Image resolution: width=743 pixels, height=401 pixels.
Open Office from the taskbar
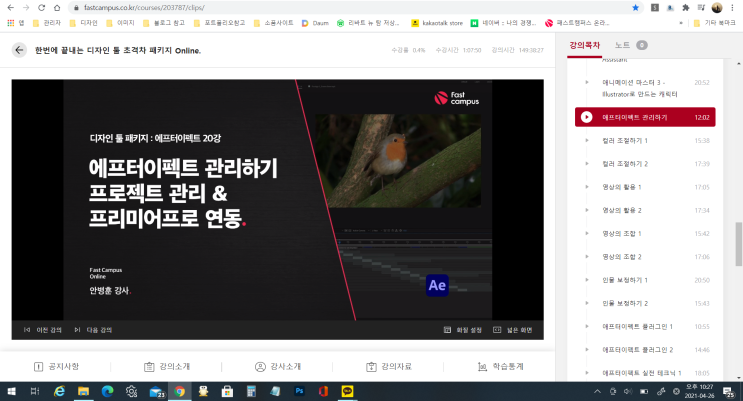click(x=323, y=392)
